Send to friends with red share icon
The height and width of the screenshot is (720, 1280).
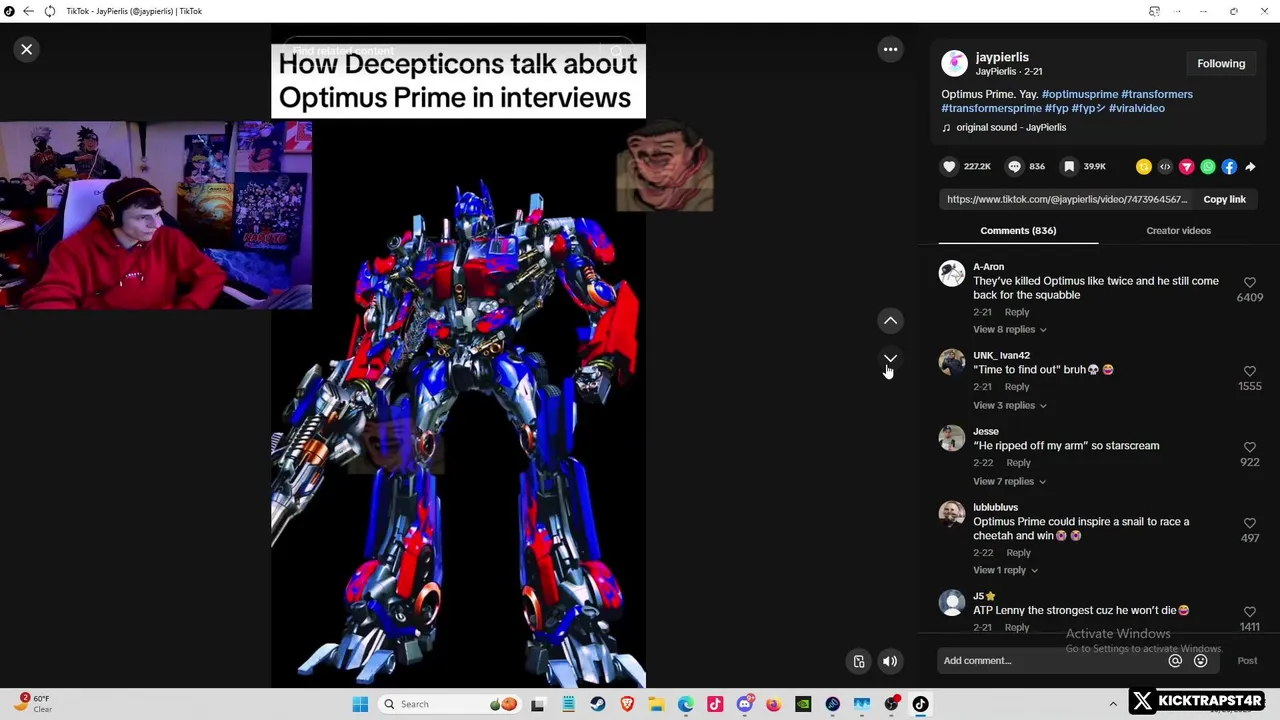pyautogui.click(x=1186, y=167)
